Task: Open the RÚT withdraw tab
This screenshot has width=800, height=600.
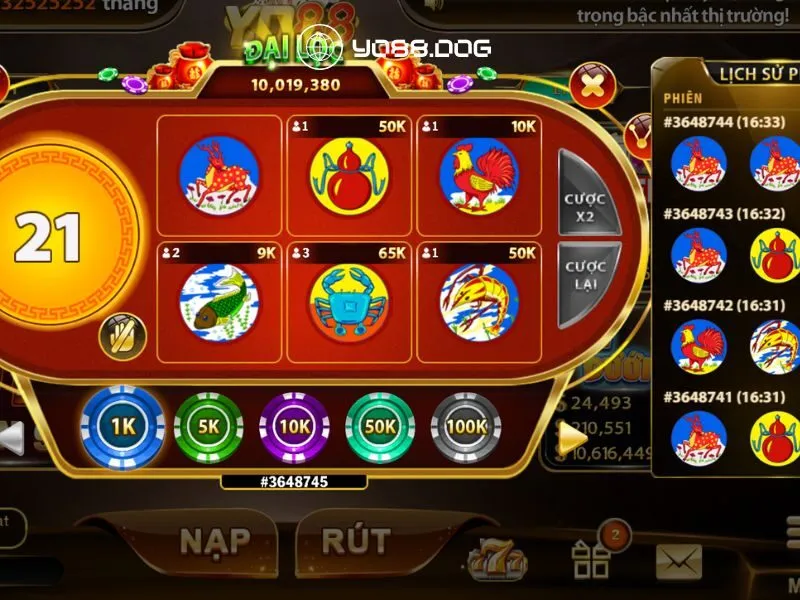Action: pyautogui.click(x=356, y=541)
